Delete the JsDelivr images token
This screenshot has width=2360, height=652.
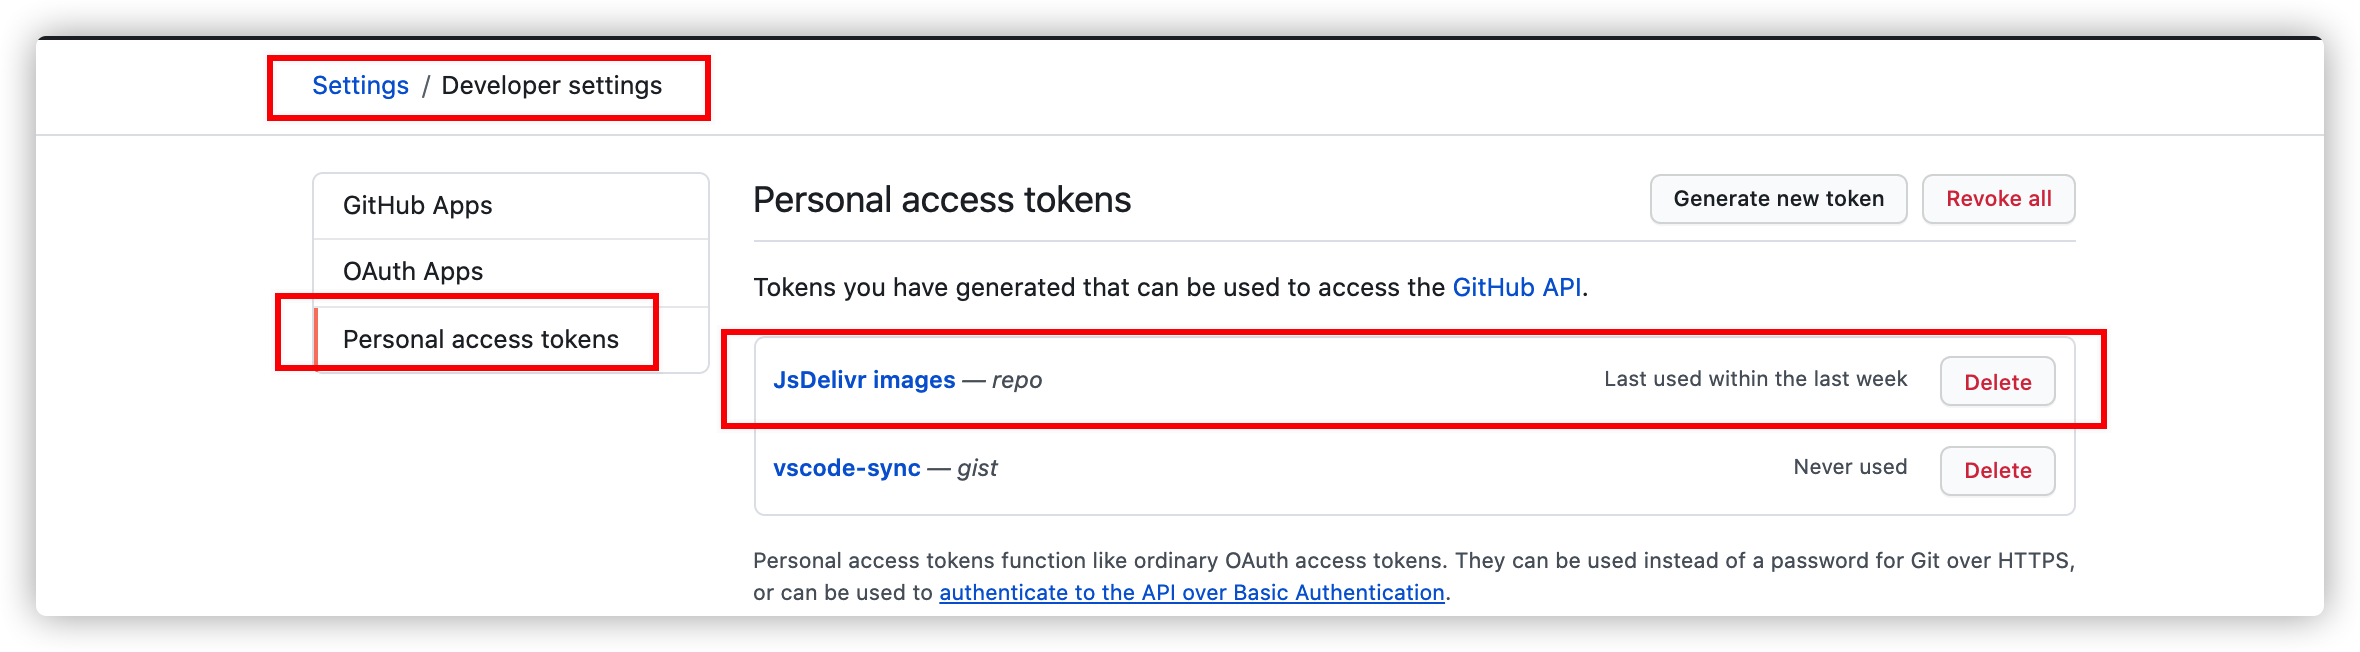click(x=1997, y=382)
